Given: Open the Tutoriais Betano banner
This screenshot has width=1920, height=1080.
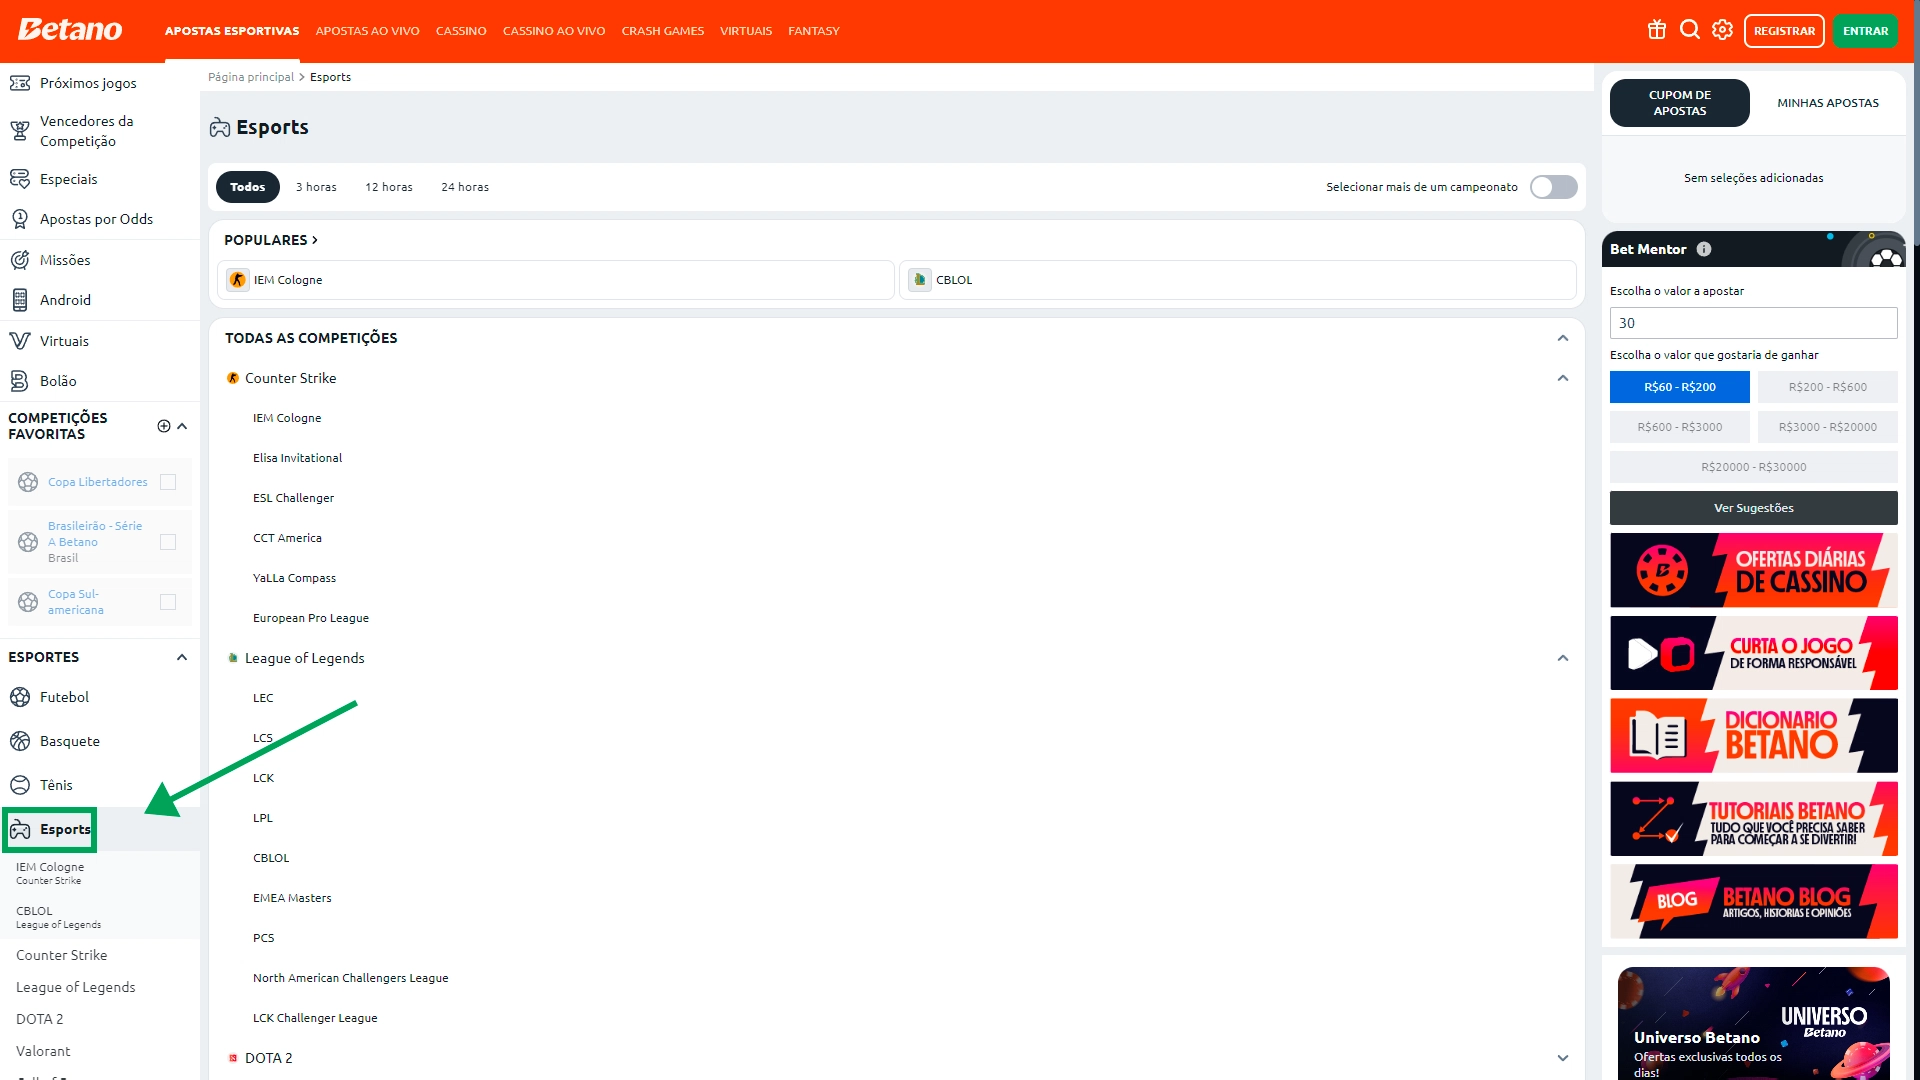Looking at the screenshot, I should click(1754, 818).
